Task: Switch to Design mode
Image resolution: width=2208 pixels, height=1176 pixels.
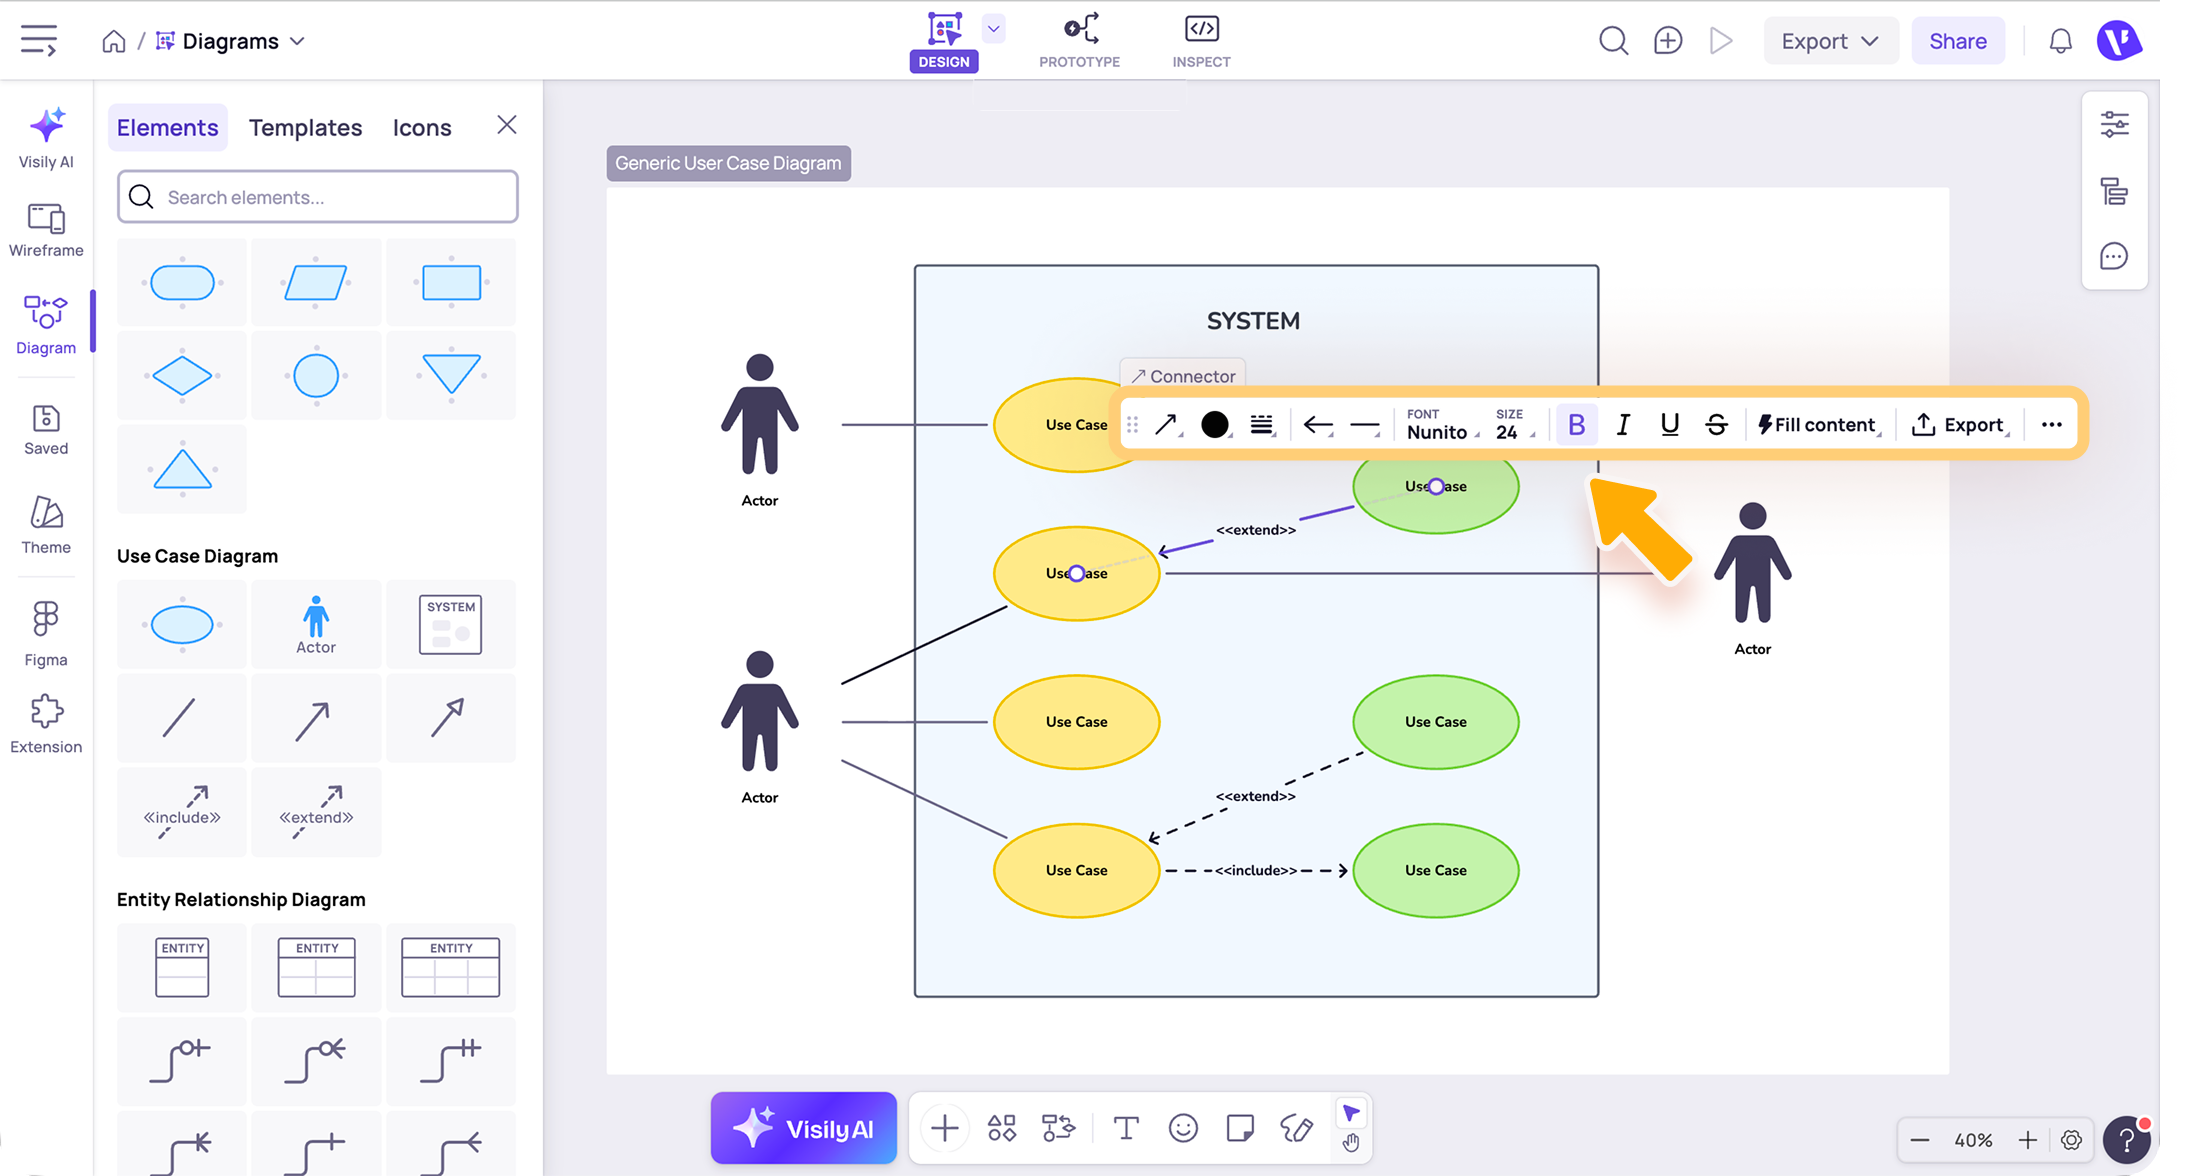Action: pos(944,41)
